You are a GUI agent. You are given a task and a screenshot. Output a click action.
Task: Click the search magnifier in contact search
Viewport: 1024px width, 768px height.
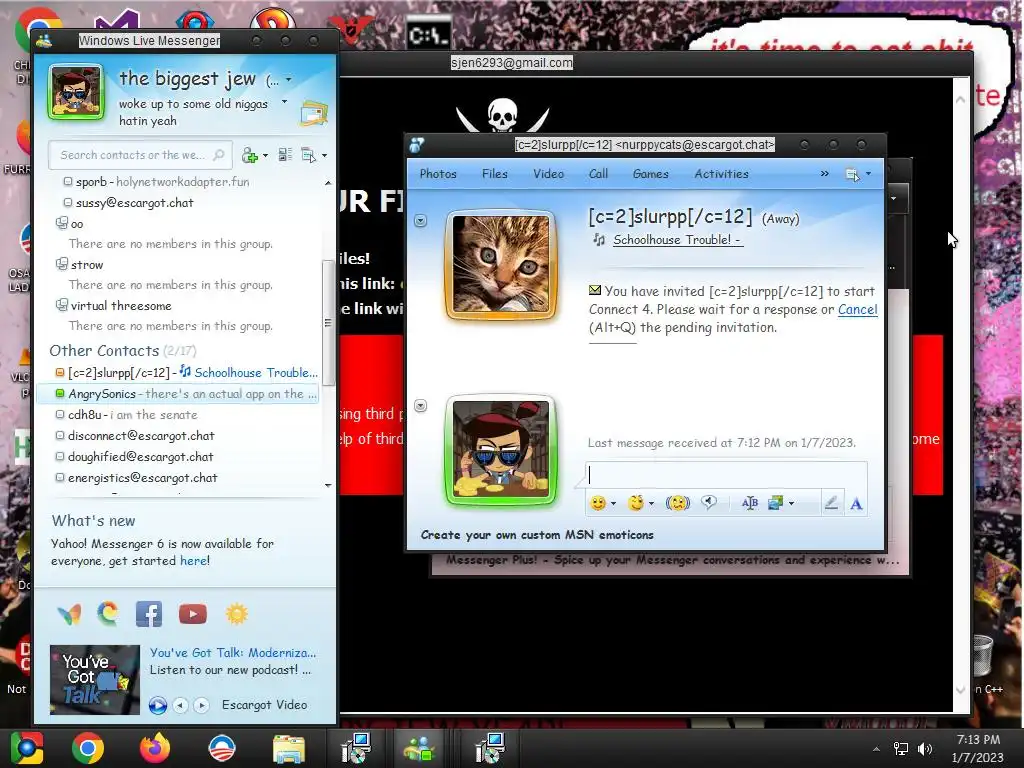[219, 155]
